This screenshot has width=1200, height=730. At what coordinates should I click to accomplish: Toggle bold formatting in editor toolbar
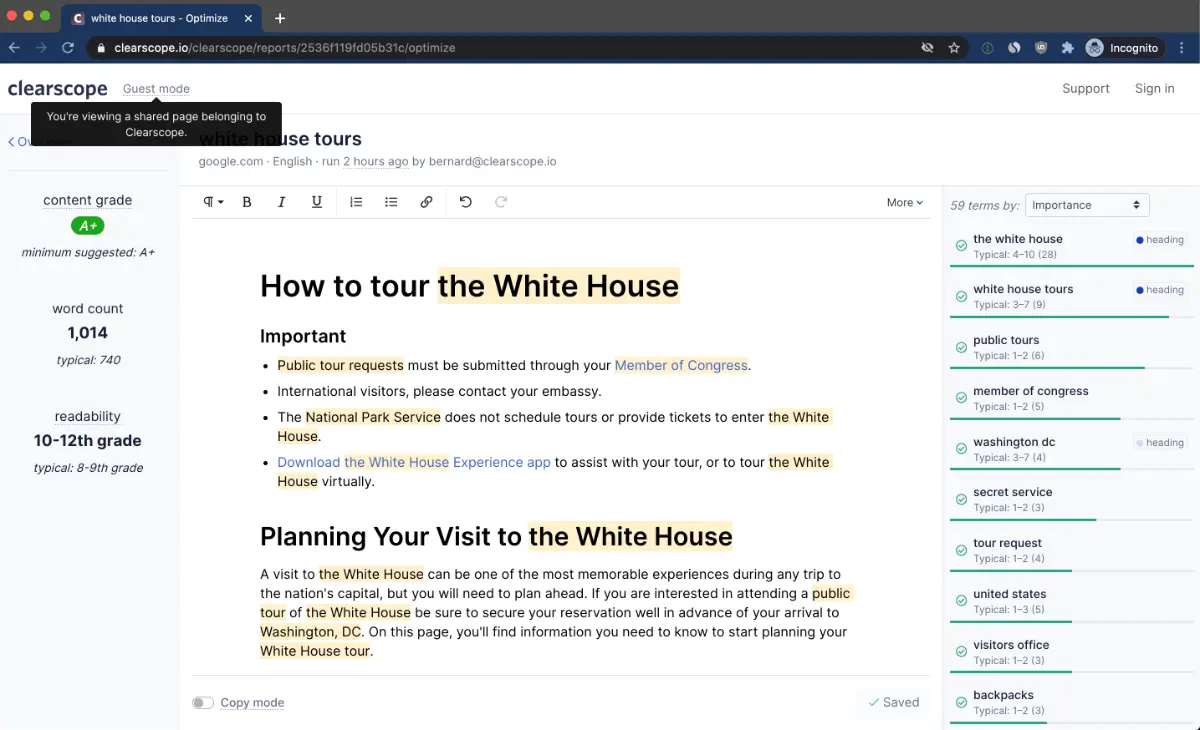click(x=247, y=202)
